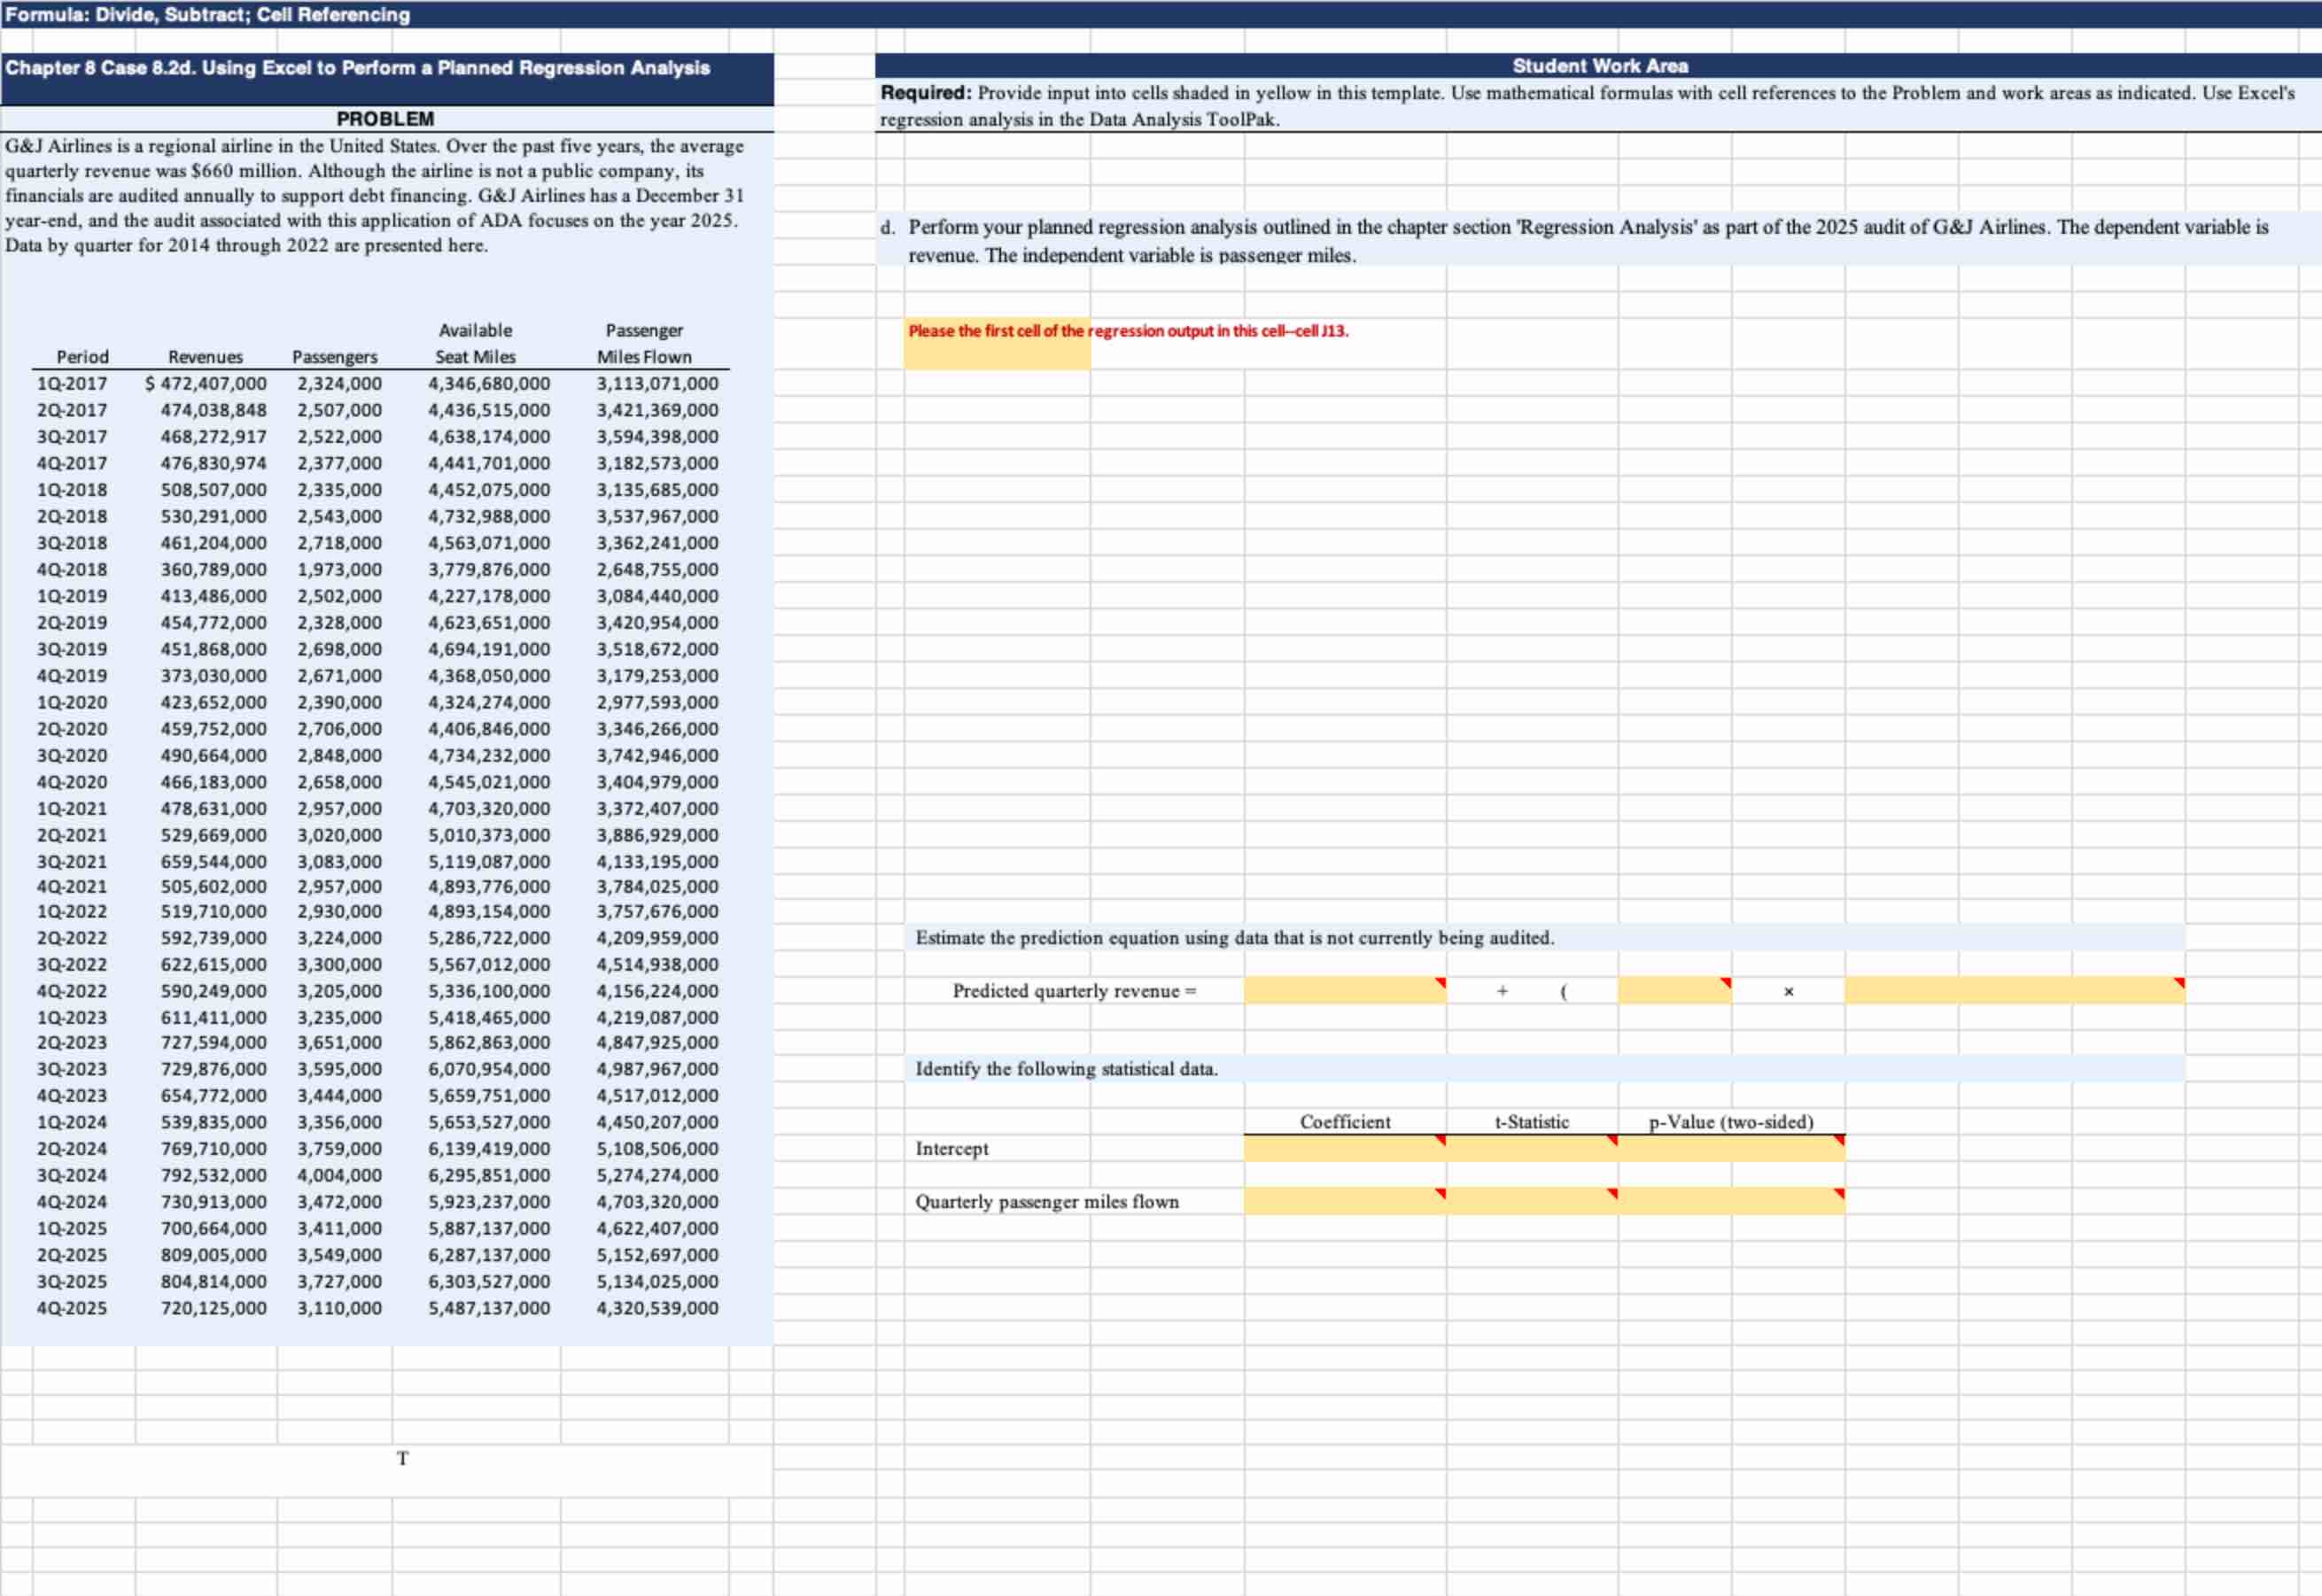Click the 'p-Value (two-sided)' column heading
The height and width of the screenshot is (1596, 2322).
tap(1731, 1122)
